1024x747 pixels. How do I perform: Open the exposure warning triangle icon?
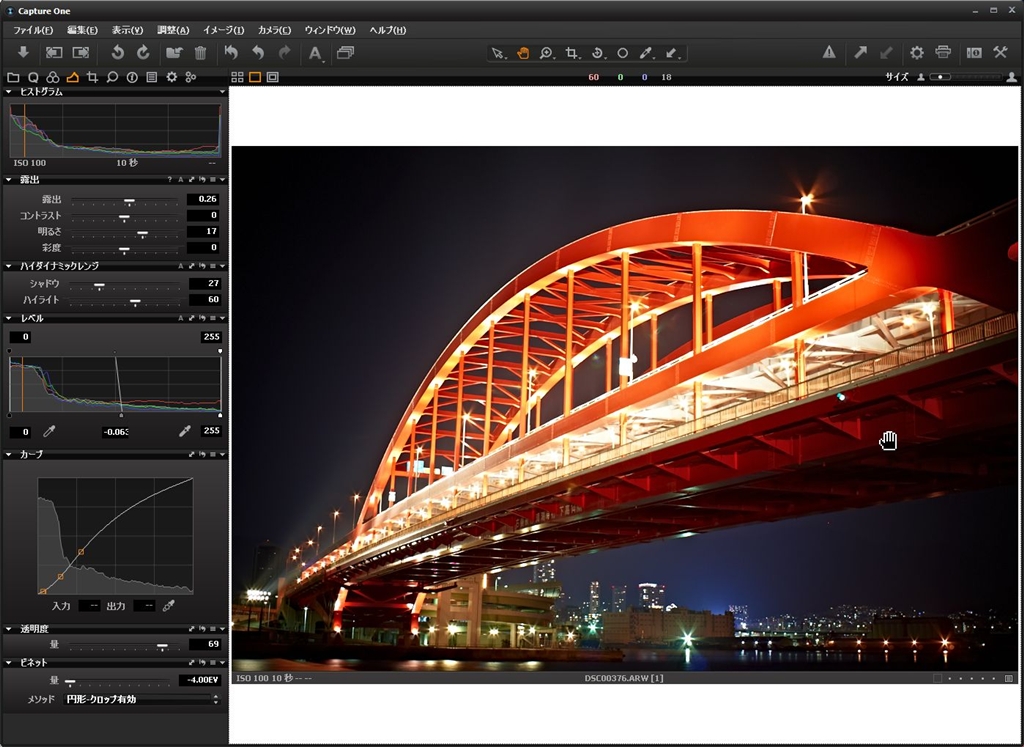click(829, 53)
